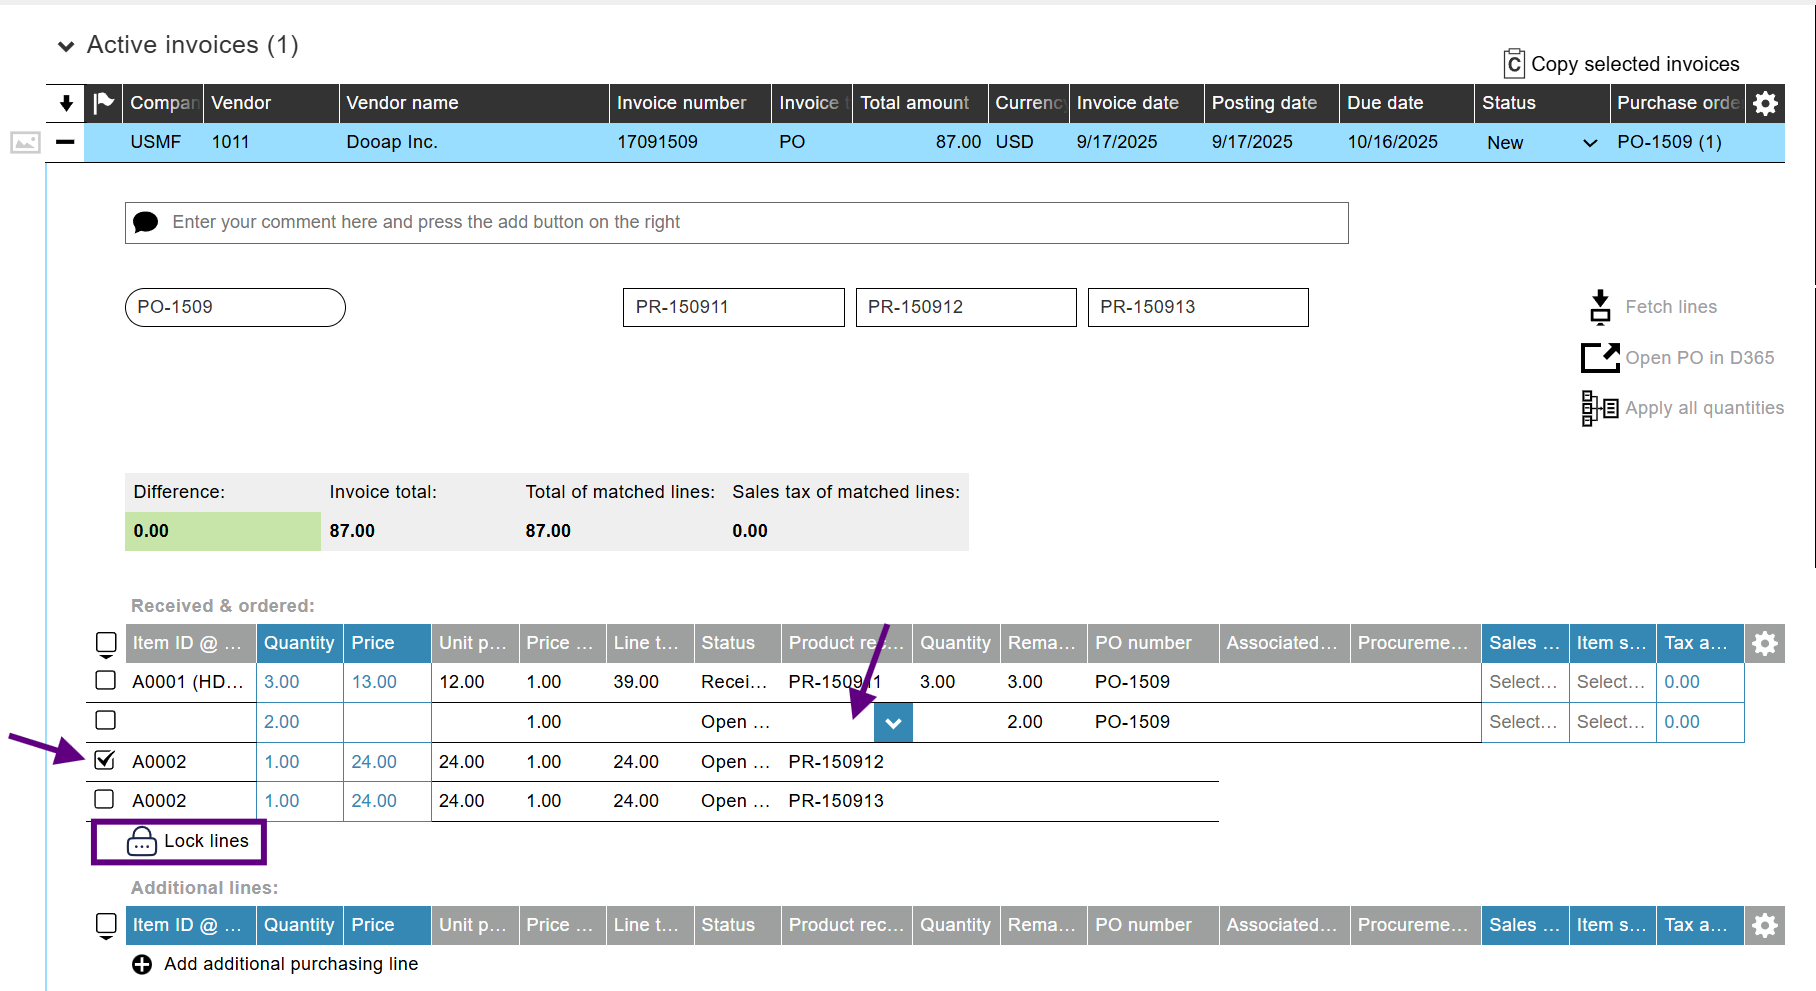Open invoice grid settings gear
This screenshot has width=1816, height=991.
[x=1765, y=103]
